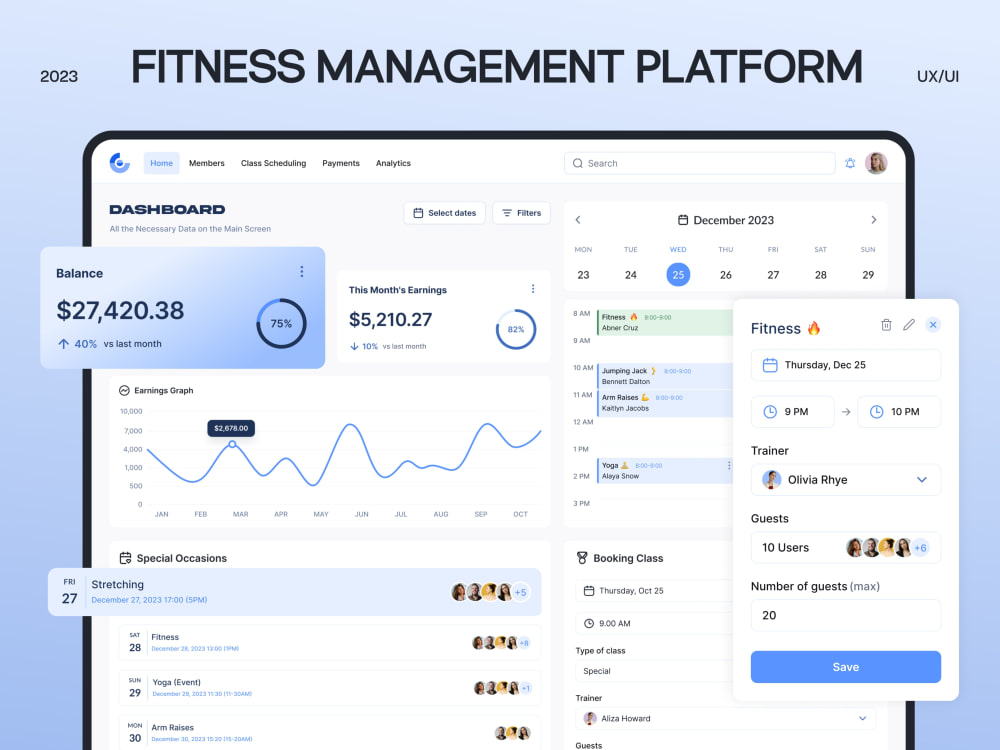Open This Month's Earnings options menu

pyautogui.click(x=533, y=289)
